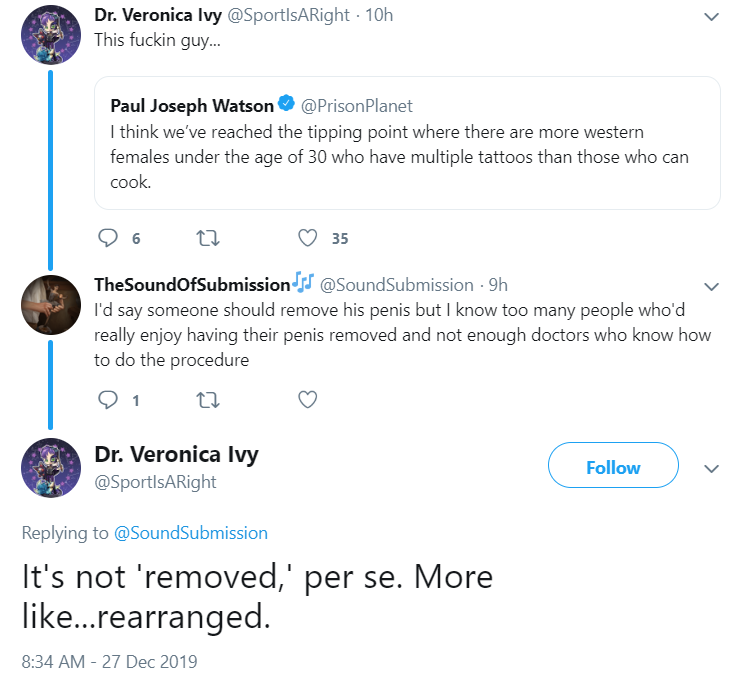This screenshot has width=743, height=686.
Task: Click the @SportIsARight handle under main tweet
Action: (x=155, y=482)
